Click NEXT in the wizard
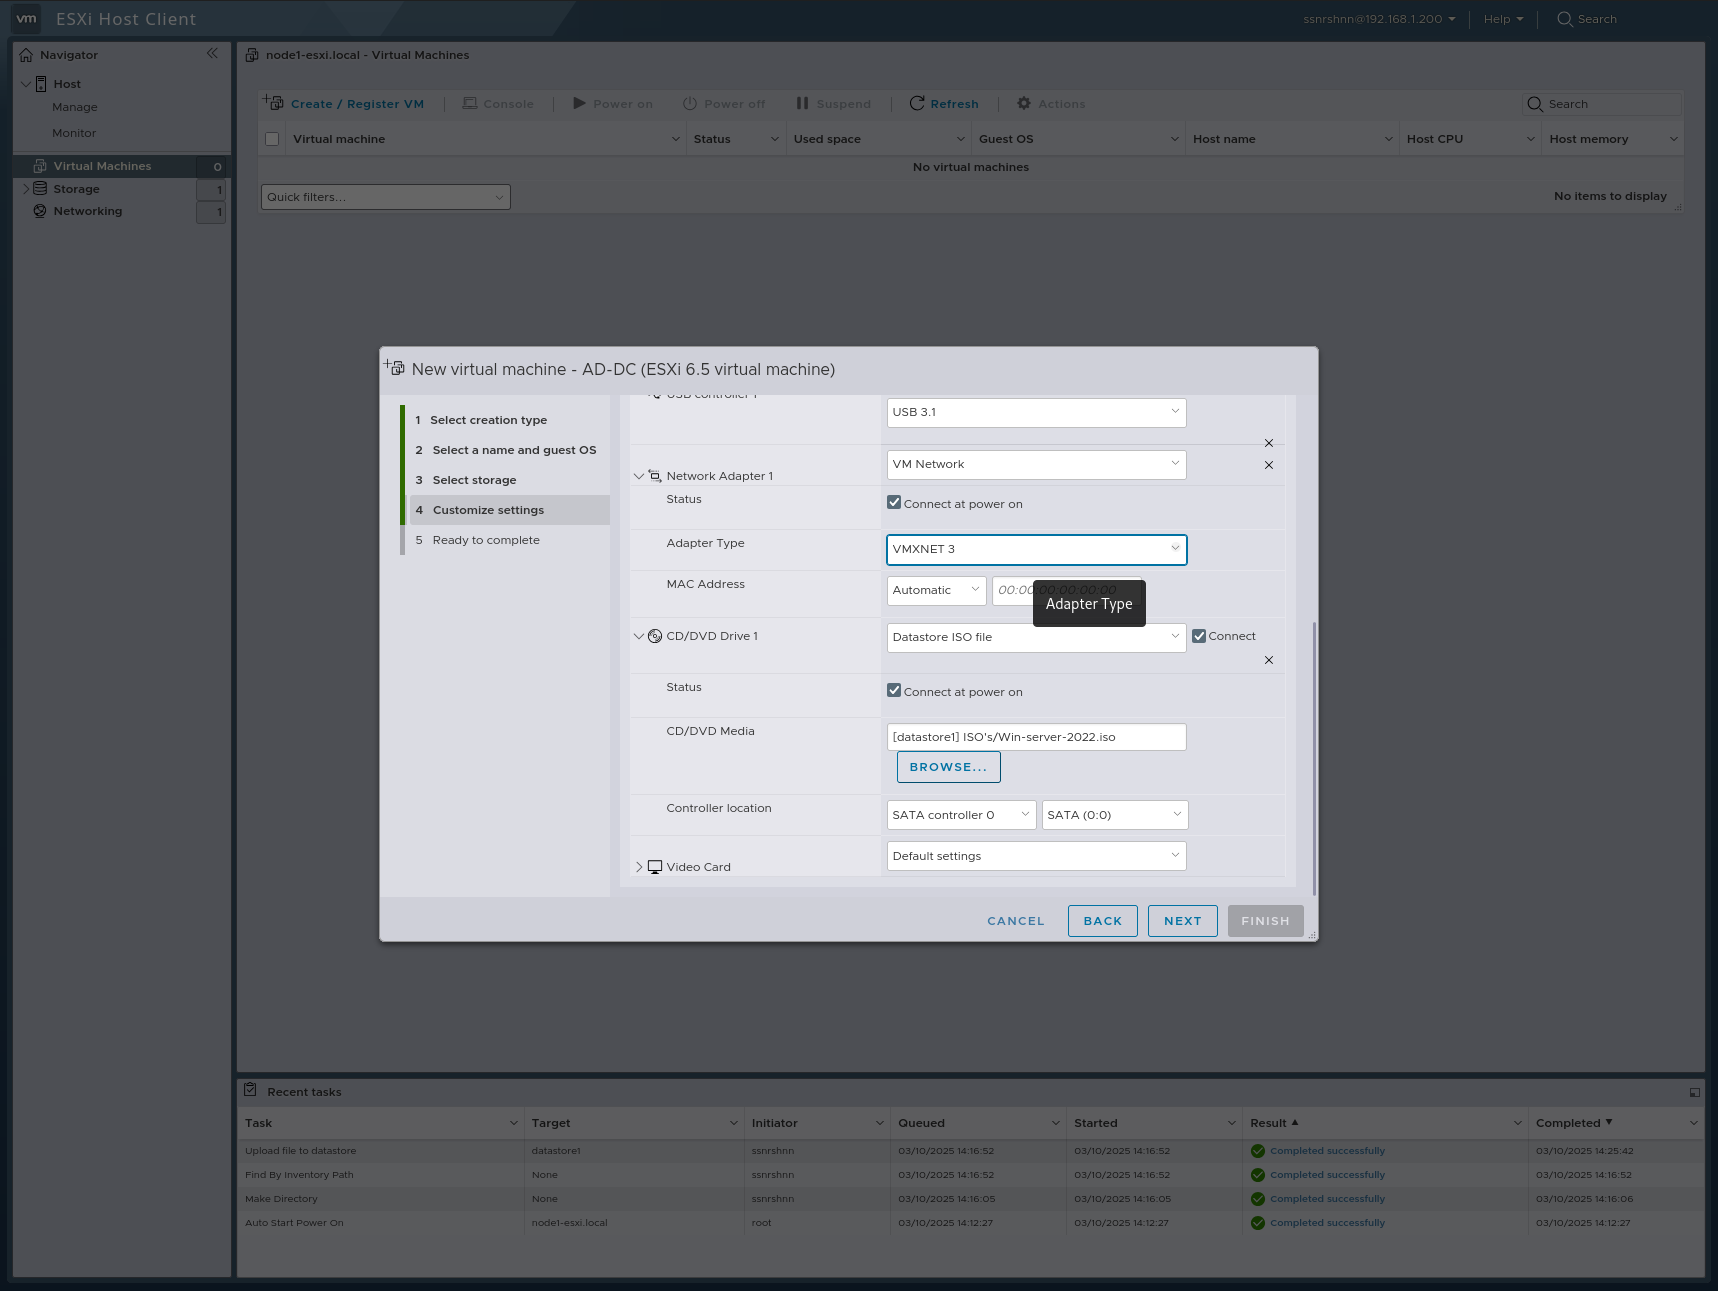 pos(1182,920)
